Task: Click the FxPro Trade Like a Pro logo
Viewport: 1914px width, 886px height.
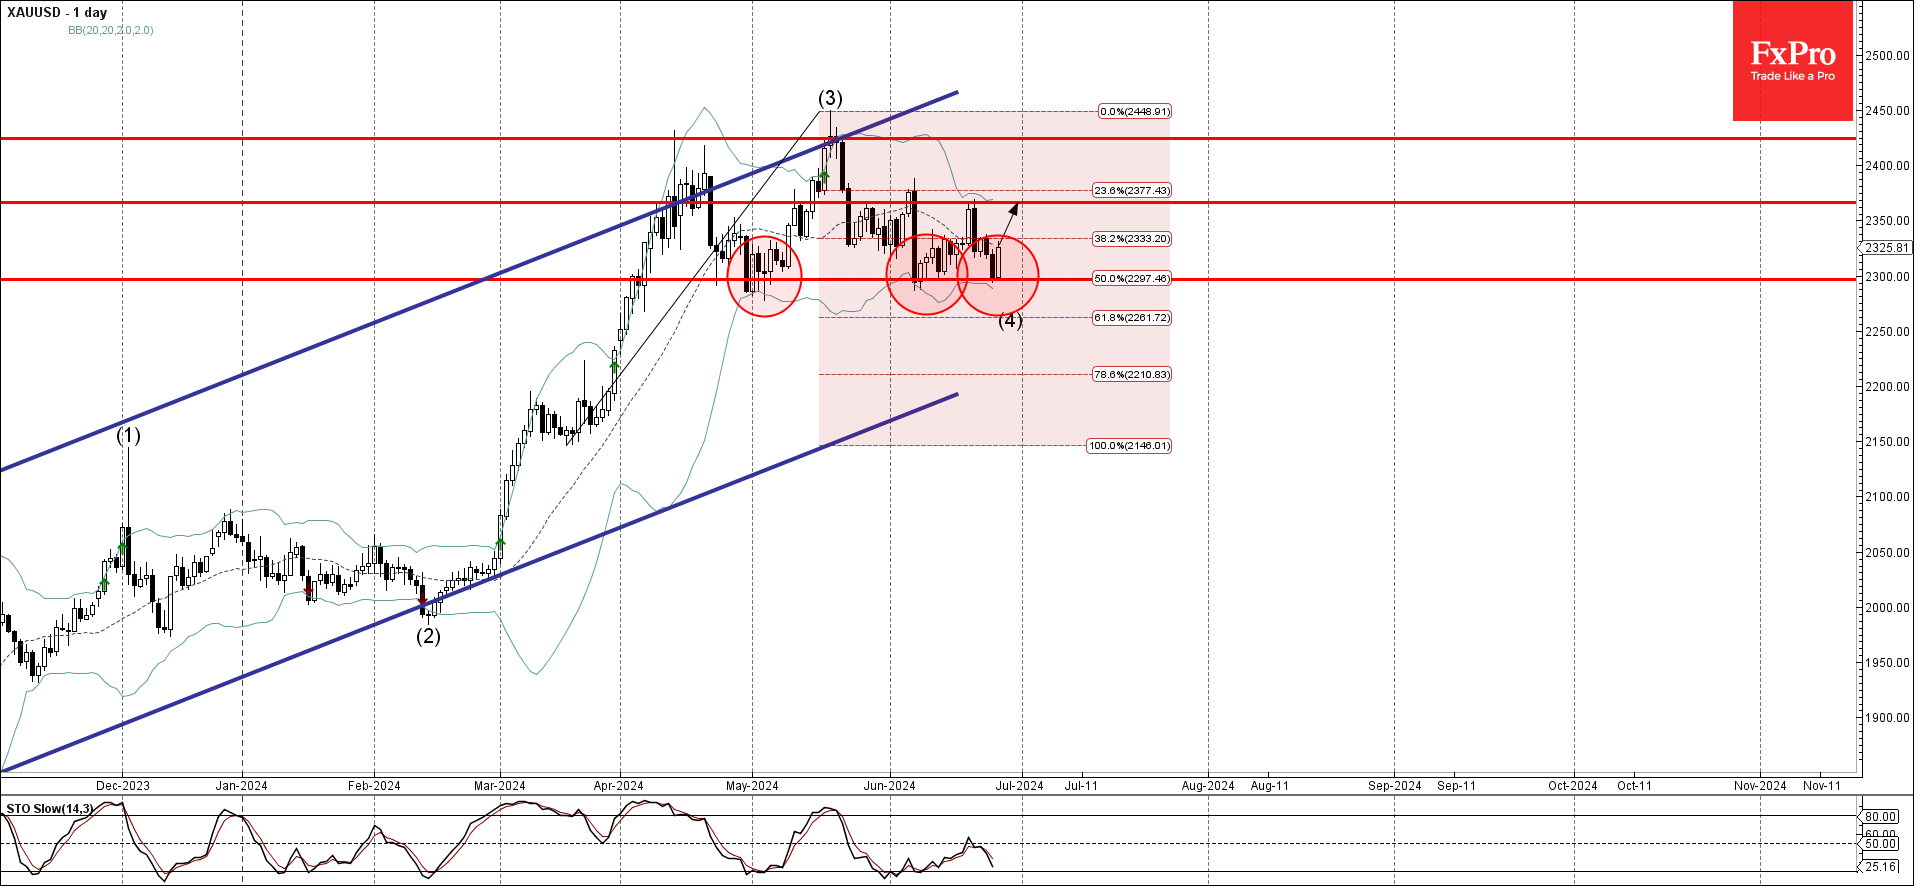Action: [x=1792, y=61]
